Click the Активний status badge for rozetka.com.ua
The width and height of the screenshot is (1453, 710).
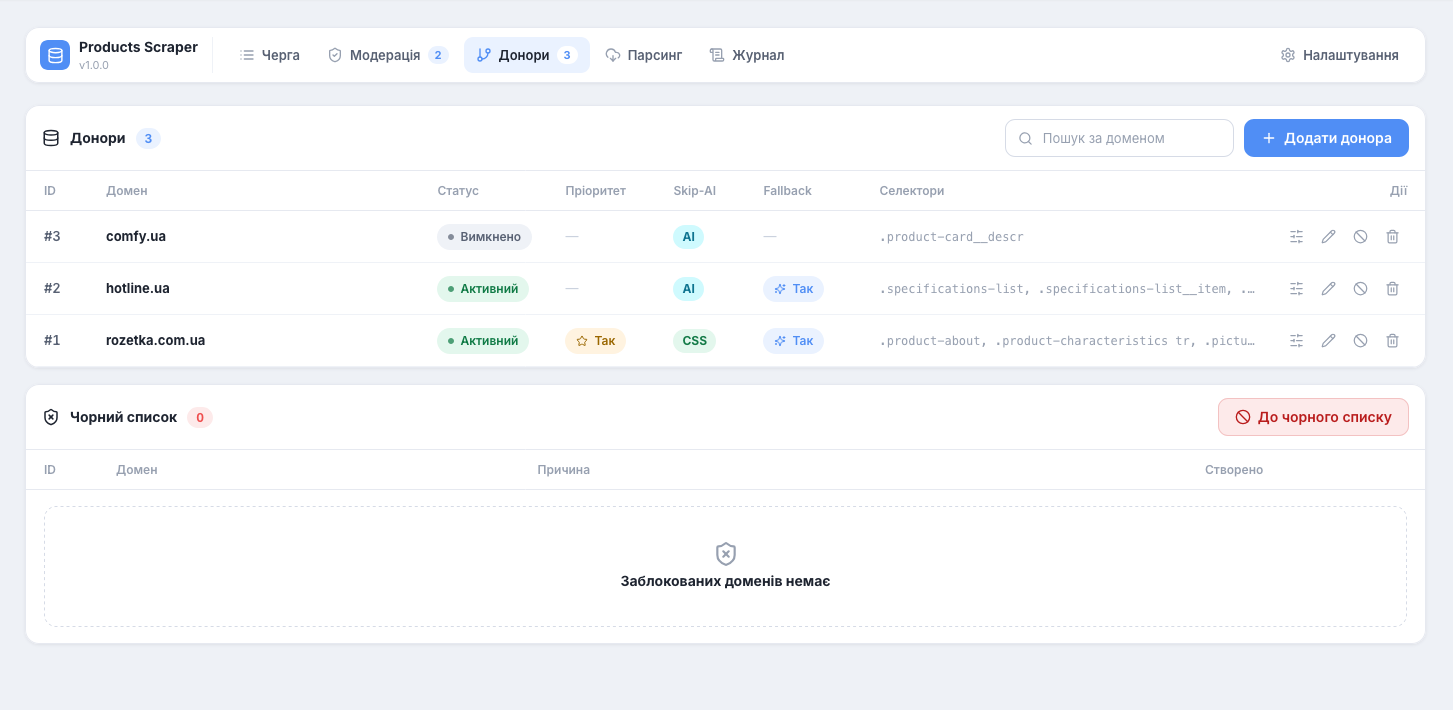click(483, 341)
